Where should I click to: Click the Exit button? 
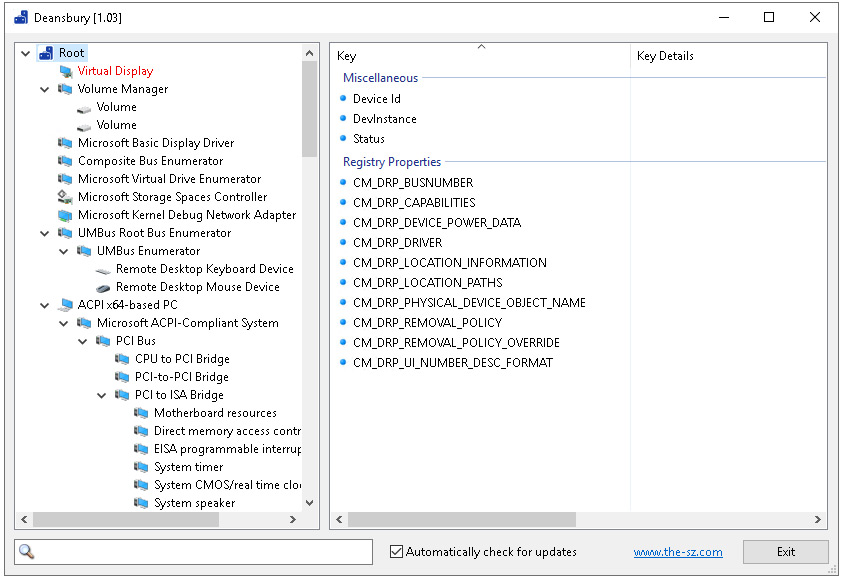785,552
